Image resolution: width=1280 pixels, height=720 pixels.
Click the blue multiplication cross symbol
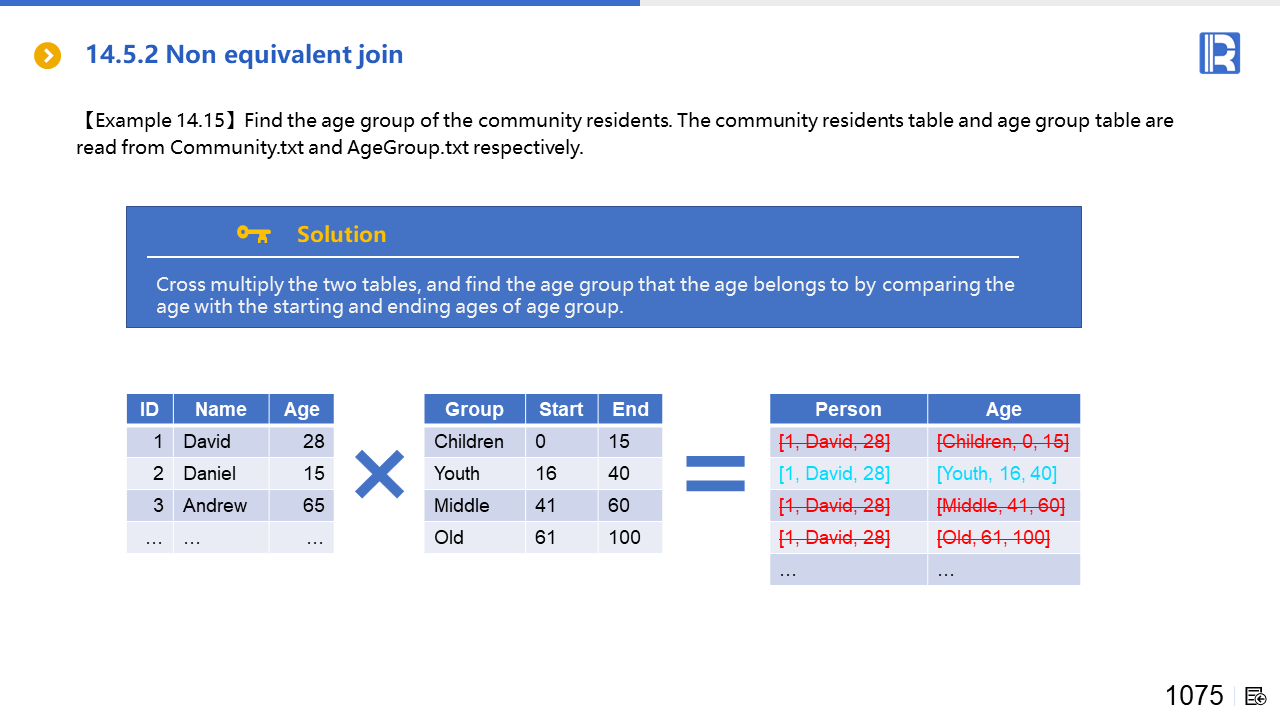click(380, 474)
